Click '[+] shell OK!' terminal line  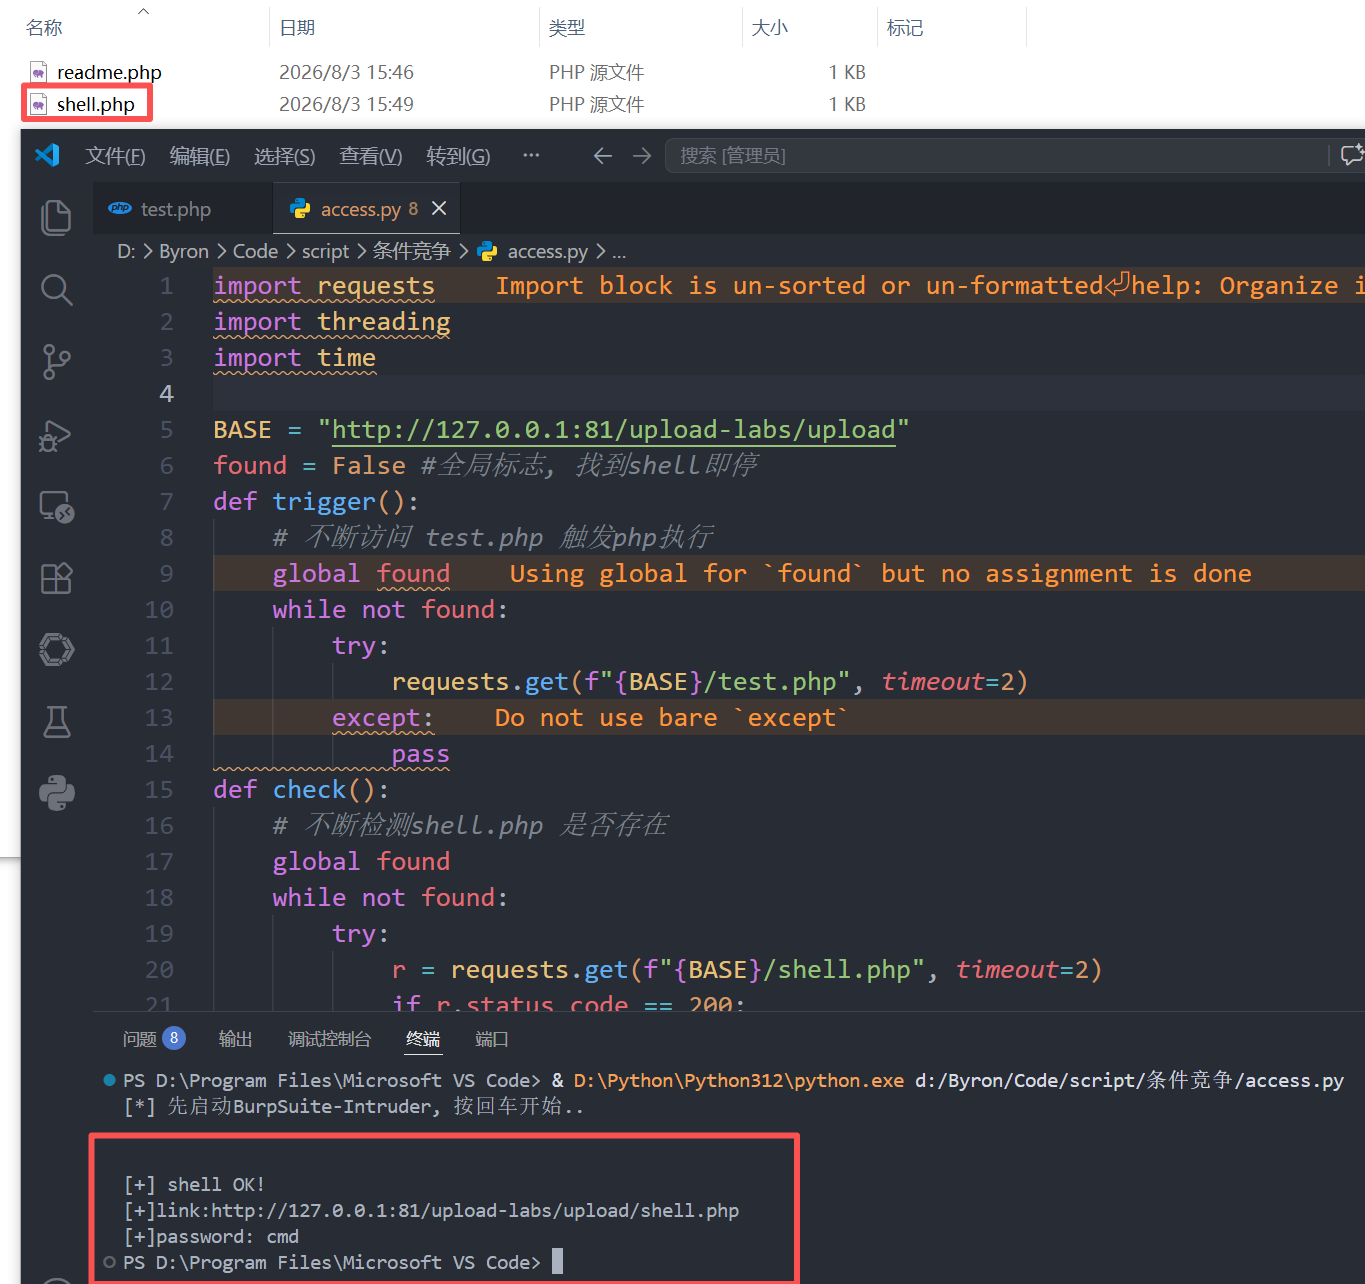[195, 1185]
